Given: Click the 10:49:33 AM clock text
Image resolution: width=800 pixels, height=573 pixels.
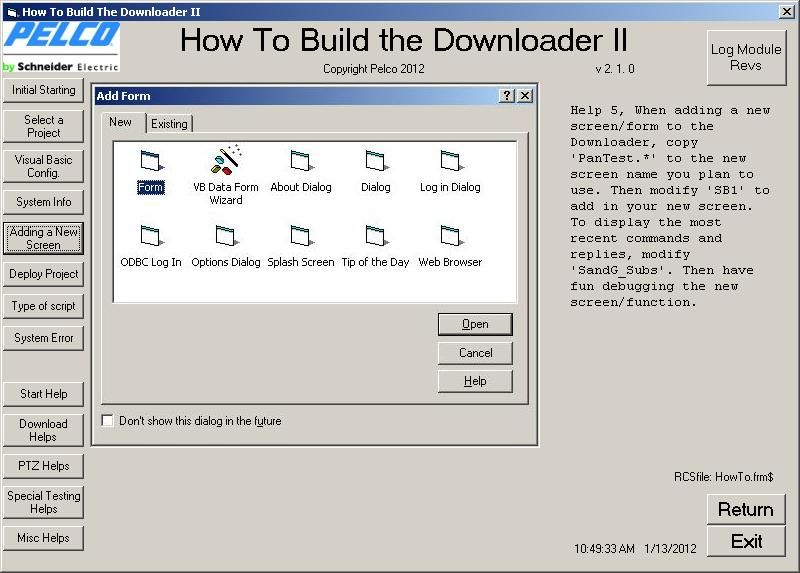Looking at the screenshot, I should point(604,549).
